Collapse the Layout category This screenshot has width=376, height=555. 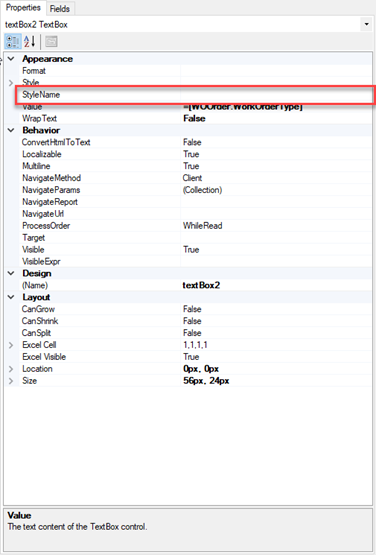coord(11,297)
